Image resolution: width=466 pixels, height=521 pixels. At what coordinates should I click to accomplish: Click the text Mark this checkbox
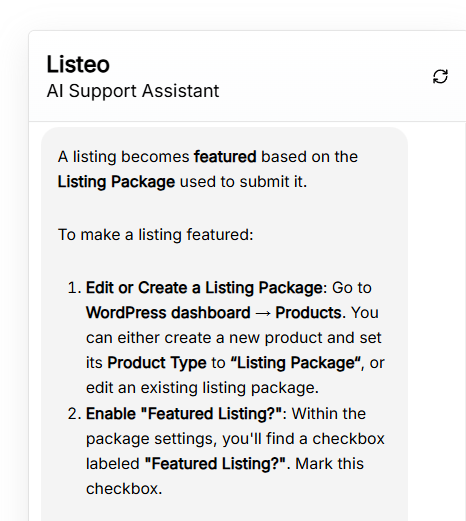(225, 476)
